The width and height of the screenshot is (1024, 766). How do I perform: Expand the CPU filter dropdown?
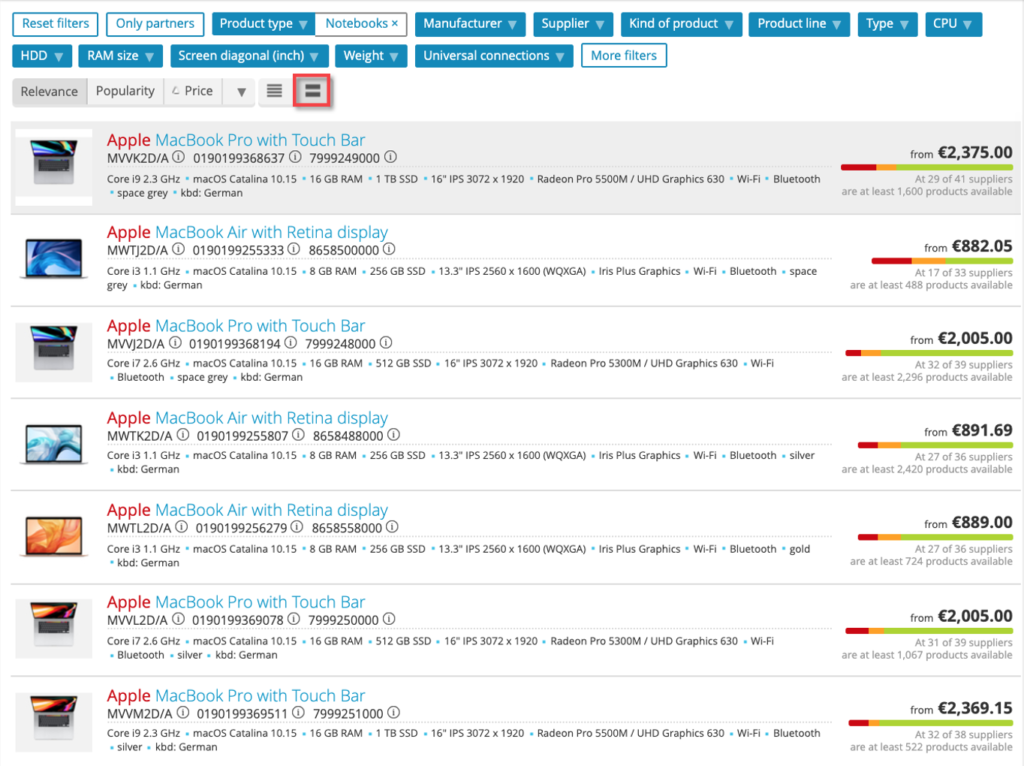pyautogui.click(x=953, y=24)
